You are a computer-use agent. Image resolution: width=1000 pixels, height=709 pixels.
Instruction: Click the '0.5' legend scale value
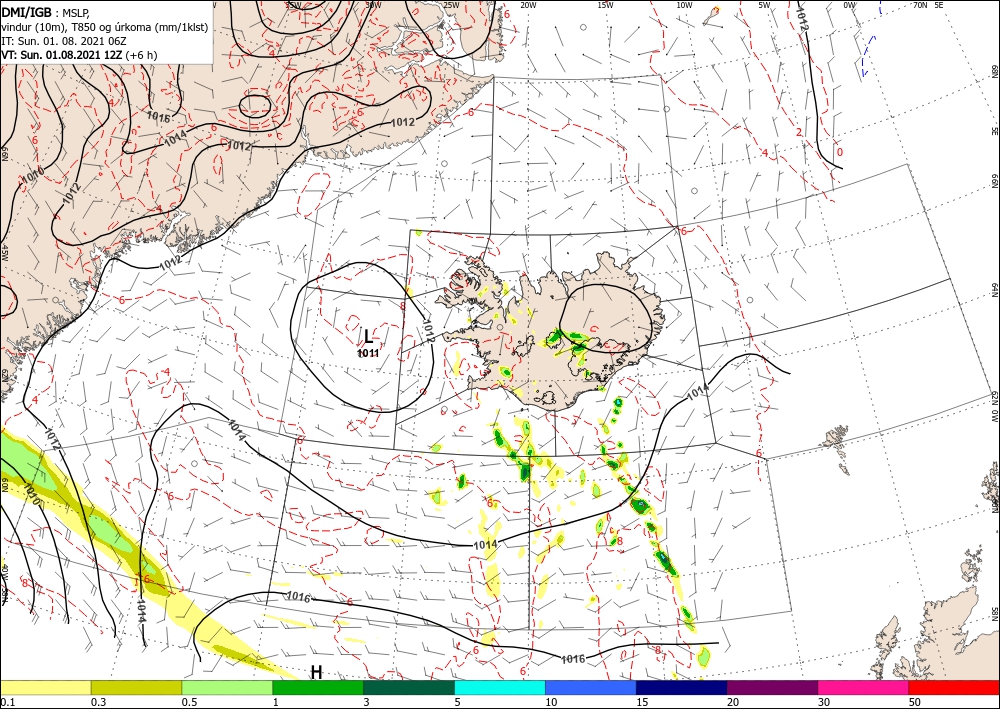[x=189, y=702]
